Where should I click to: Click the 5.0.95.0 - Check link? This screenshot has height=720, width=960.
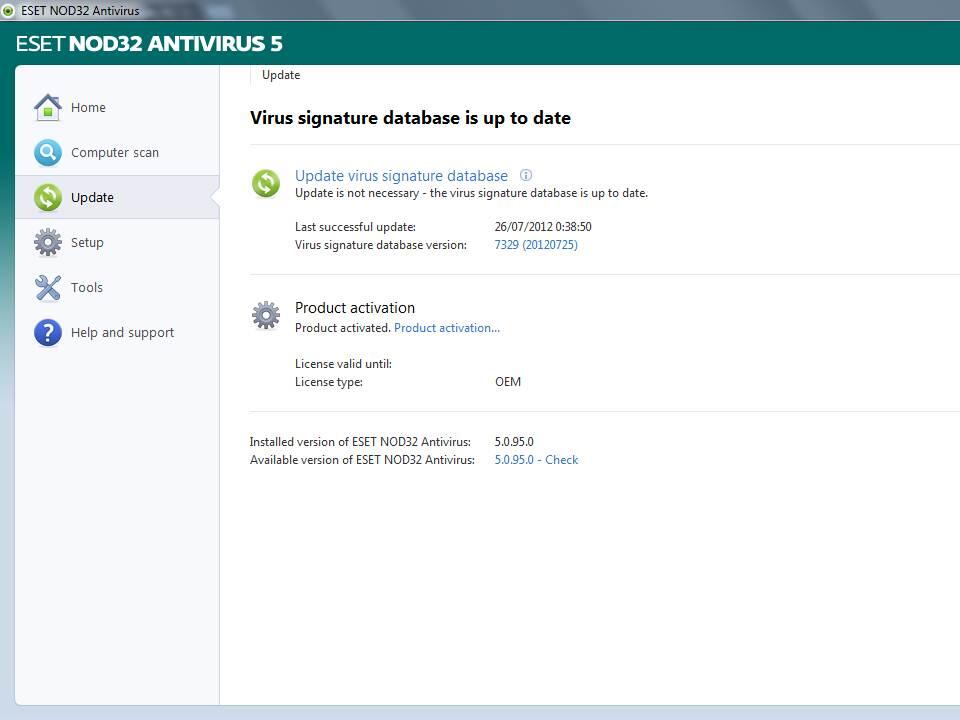(536, 460)
